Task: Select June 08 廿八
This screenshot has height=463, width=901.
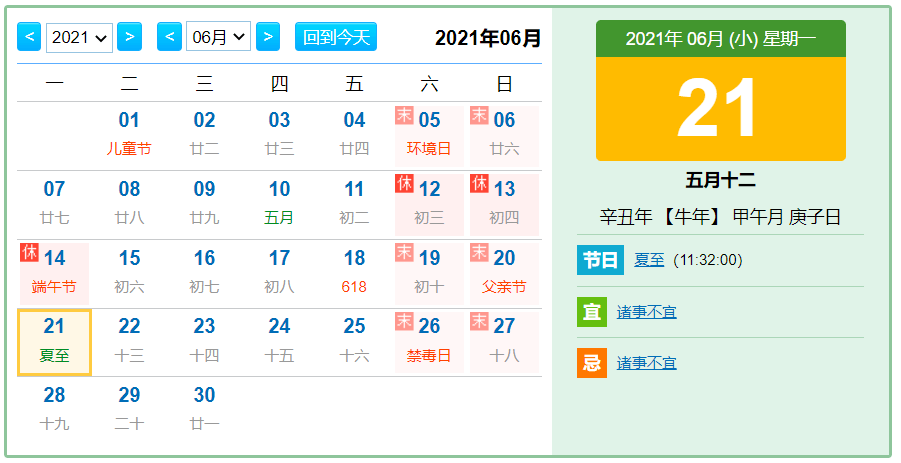Action: coord(129,205)
